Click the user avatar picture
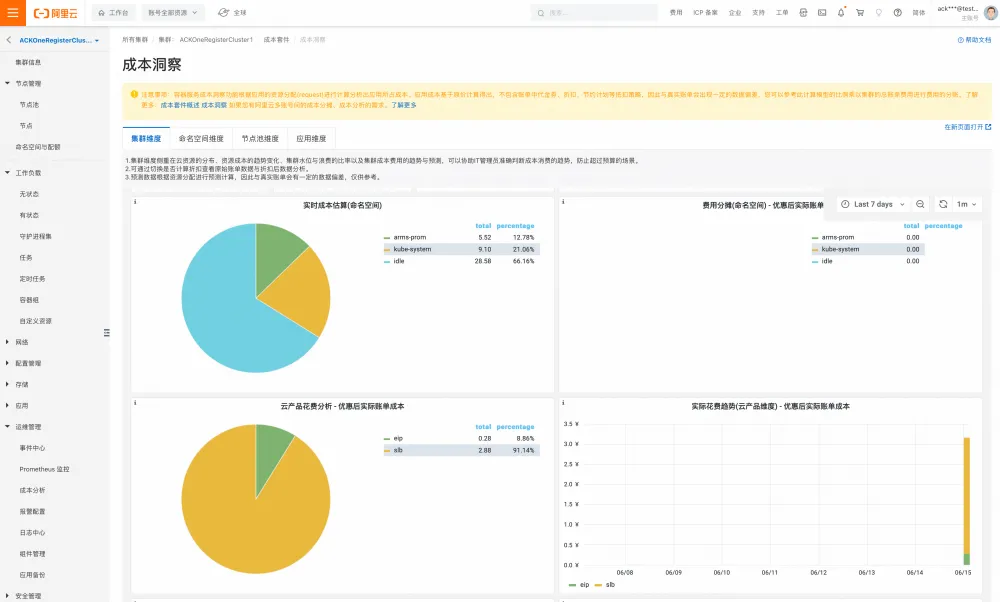Screen dimensions: 1000x602 point(990,13)
